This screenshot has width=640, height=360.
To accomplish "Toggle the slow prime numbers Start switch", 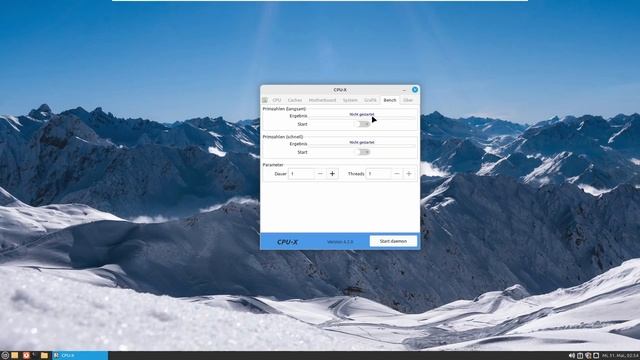I will (362, 124).
